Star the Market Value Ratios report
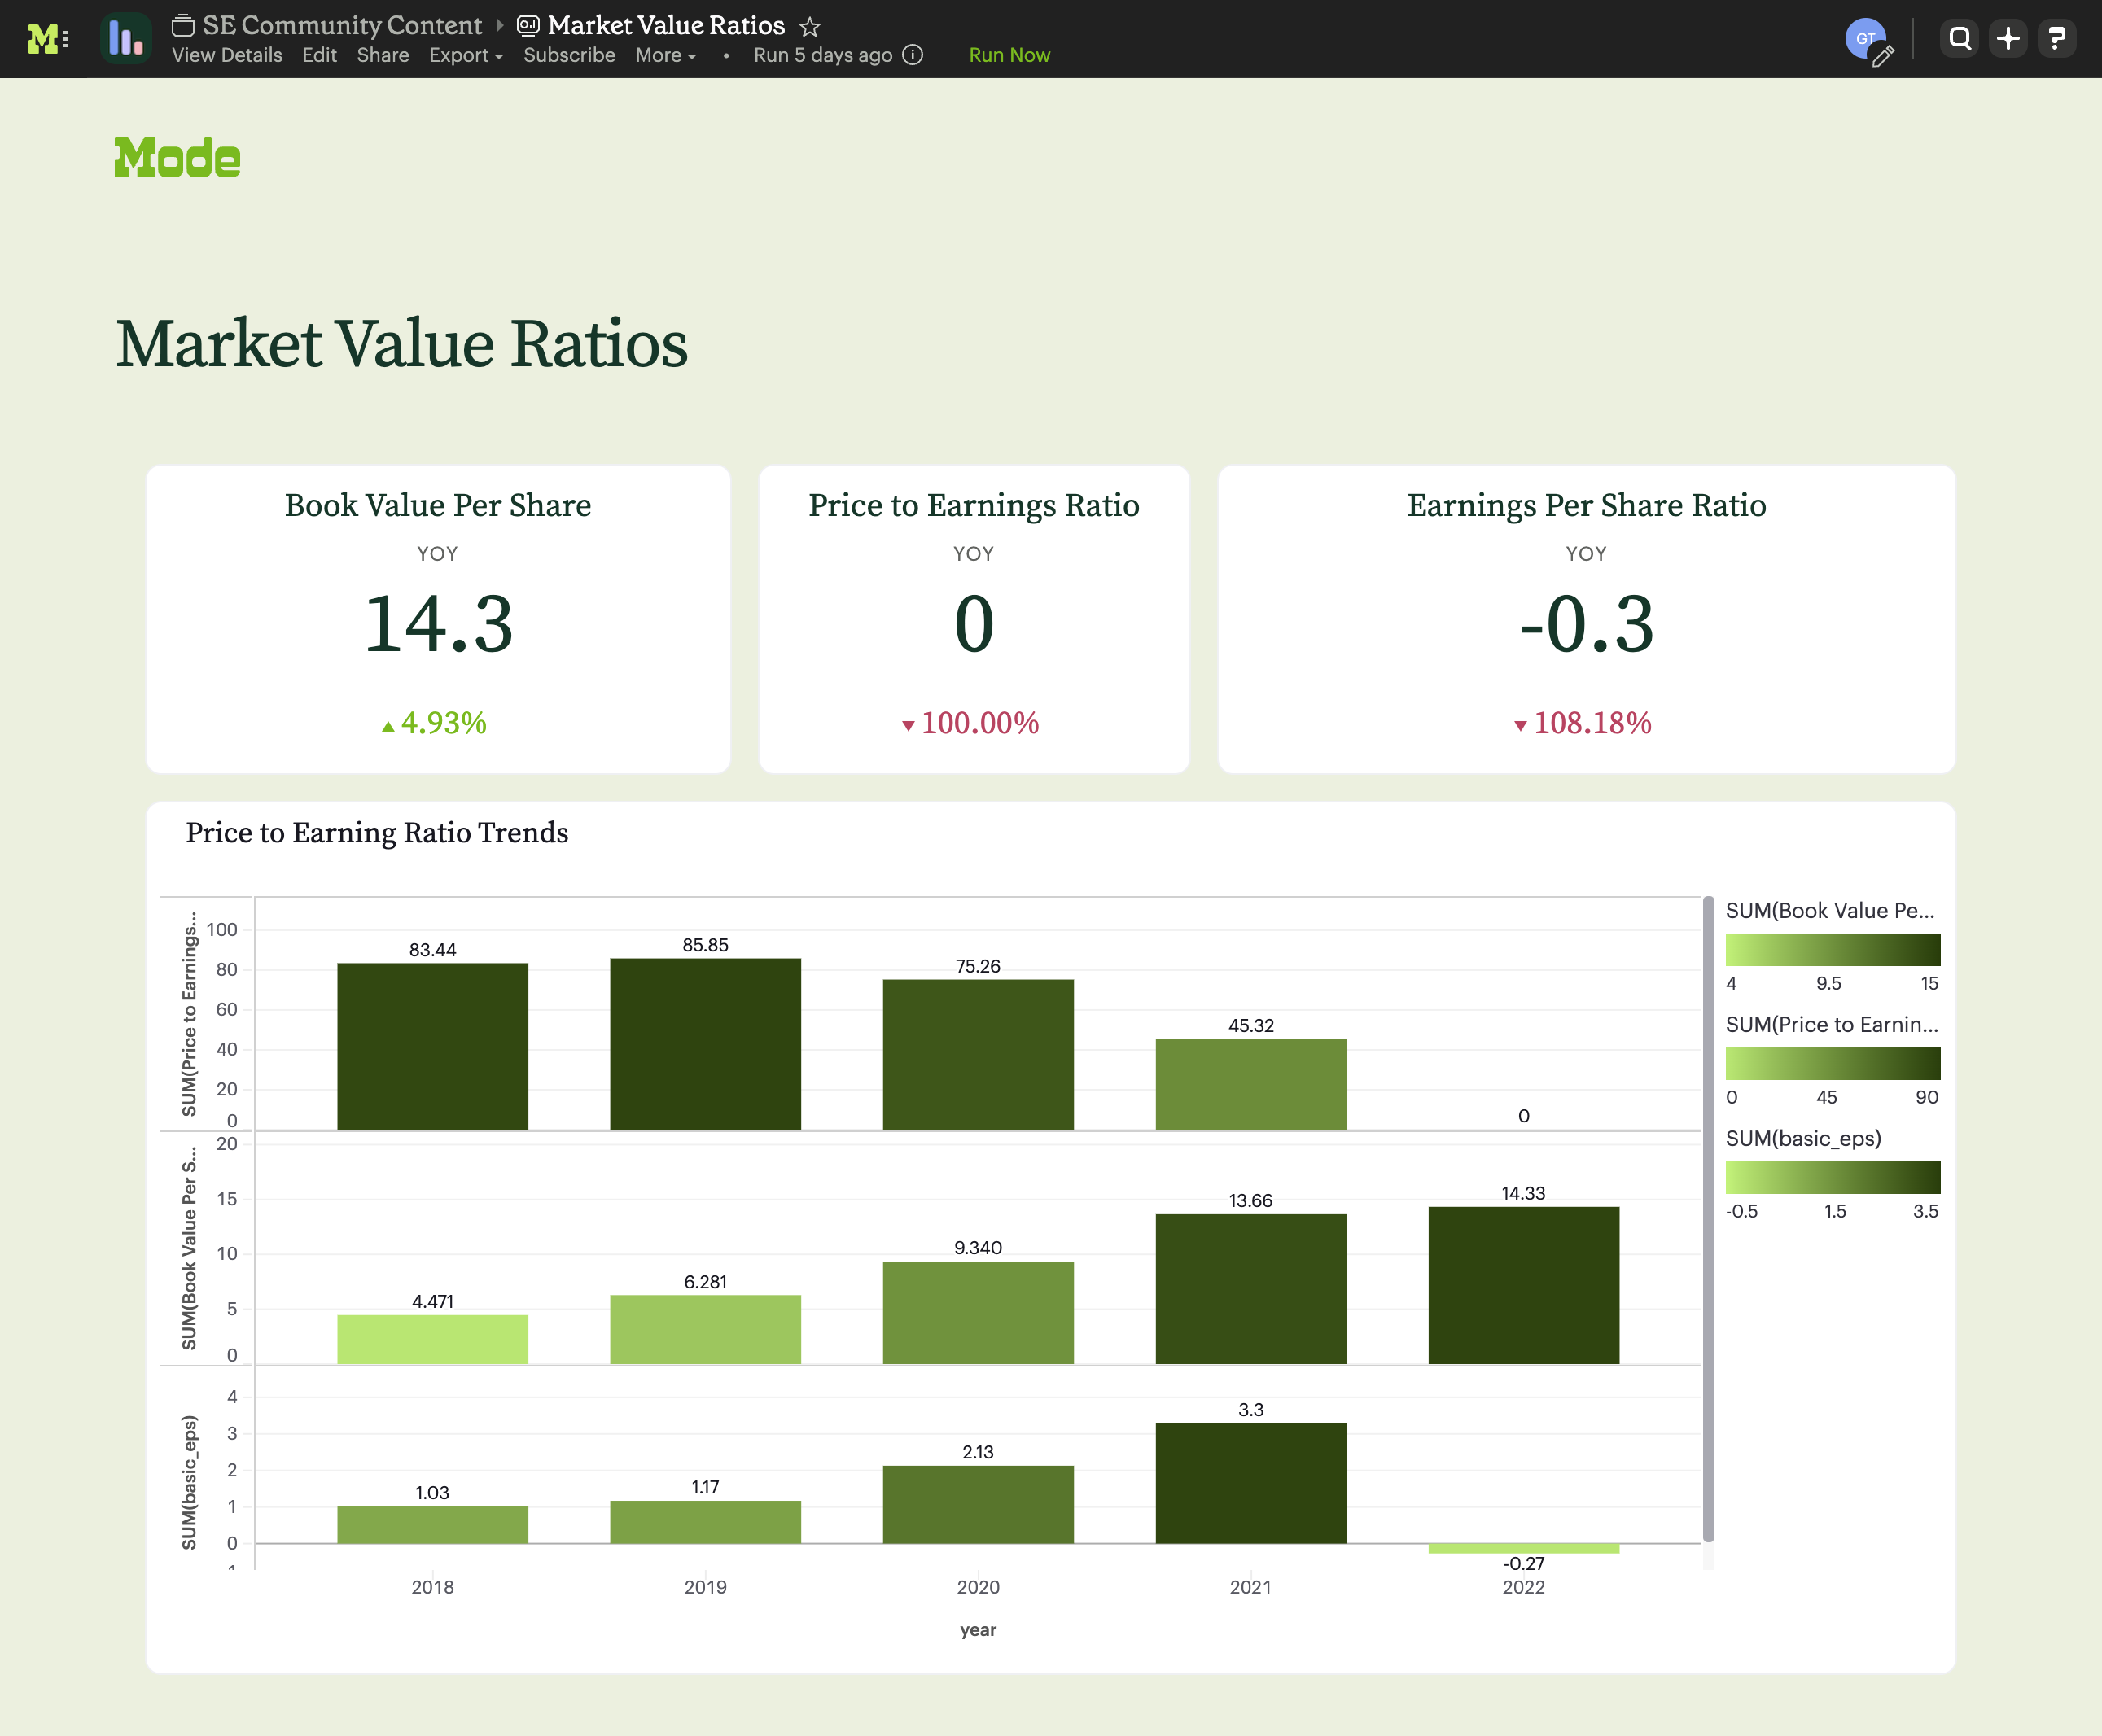 click(x=810, y=27)
